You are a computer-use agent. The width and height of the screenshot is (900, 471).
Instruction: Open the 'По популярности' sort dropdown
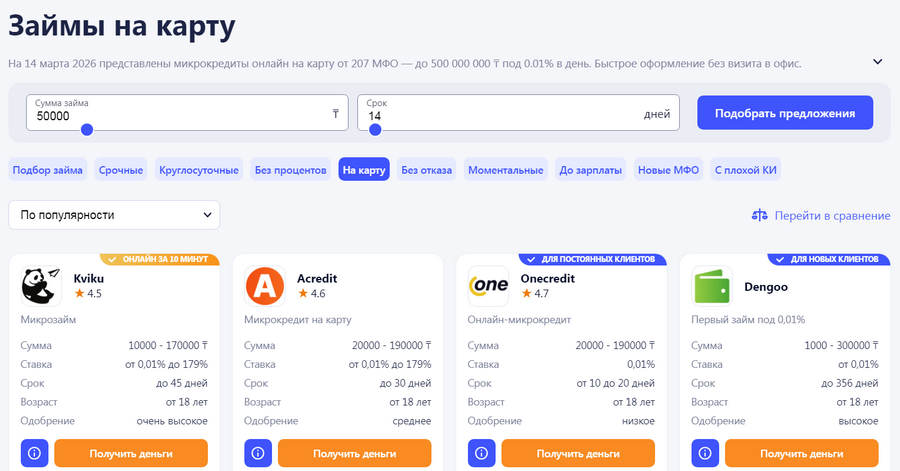point(114,215)
